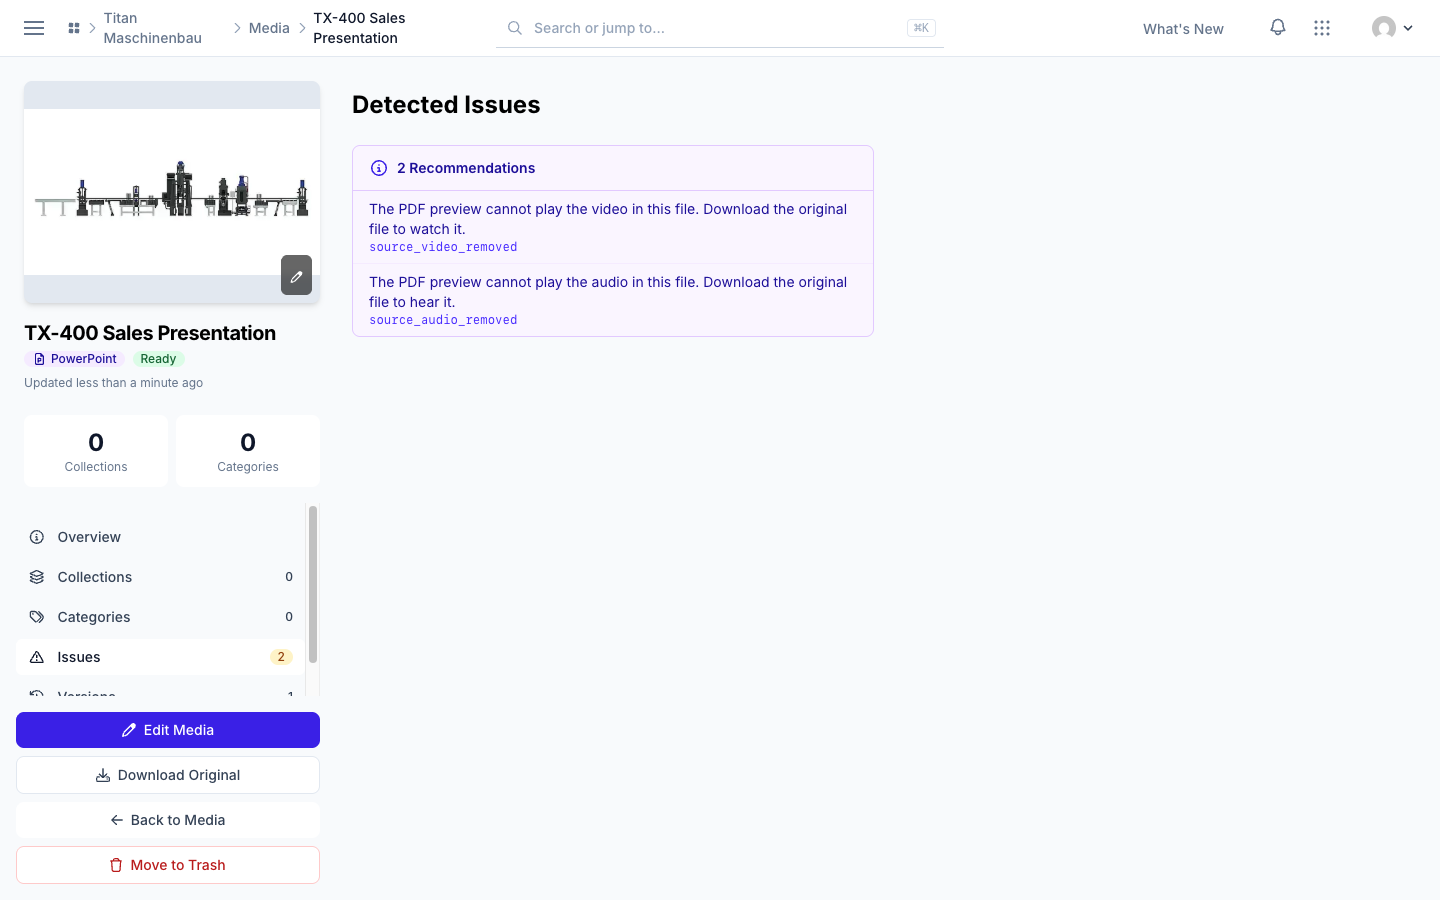Click Move to Trash button

168,865
